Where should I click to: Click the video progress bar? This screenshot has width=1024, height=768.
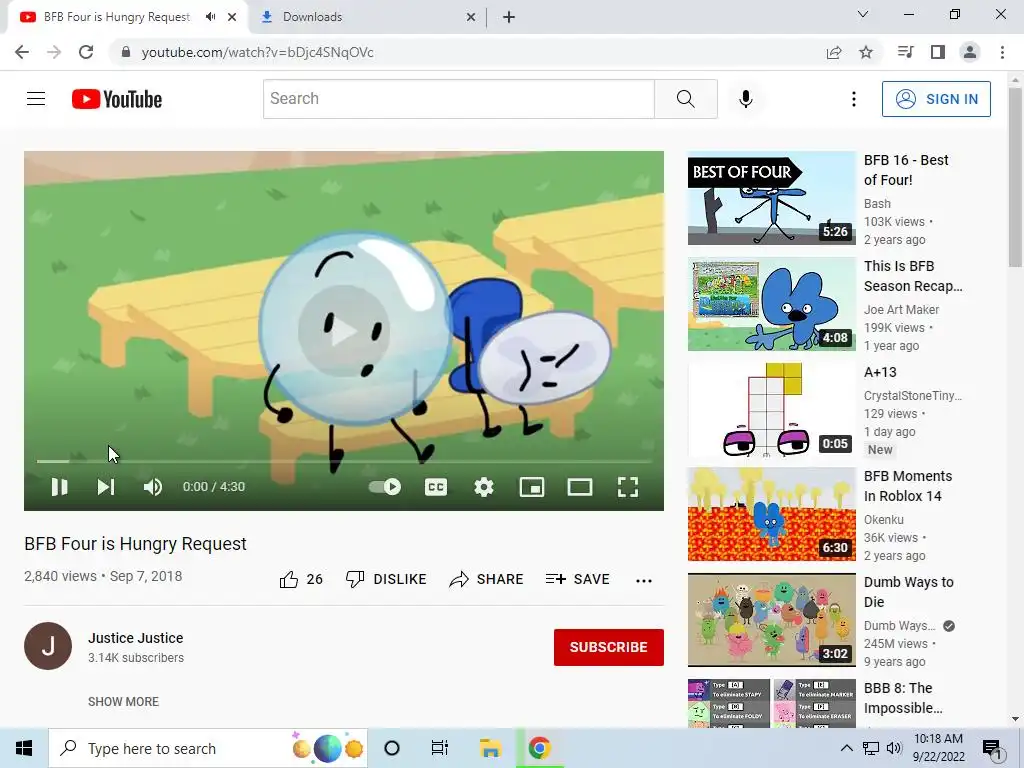(x=344, y=461)
